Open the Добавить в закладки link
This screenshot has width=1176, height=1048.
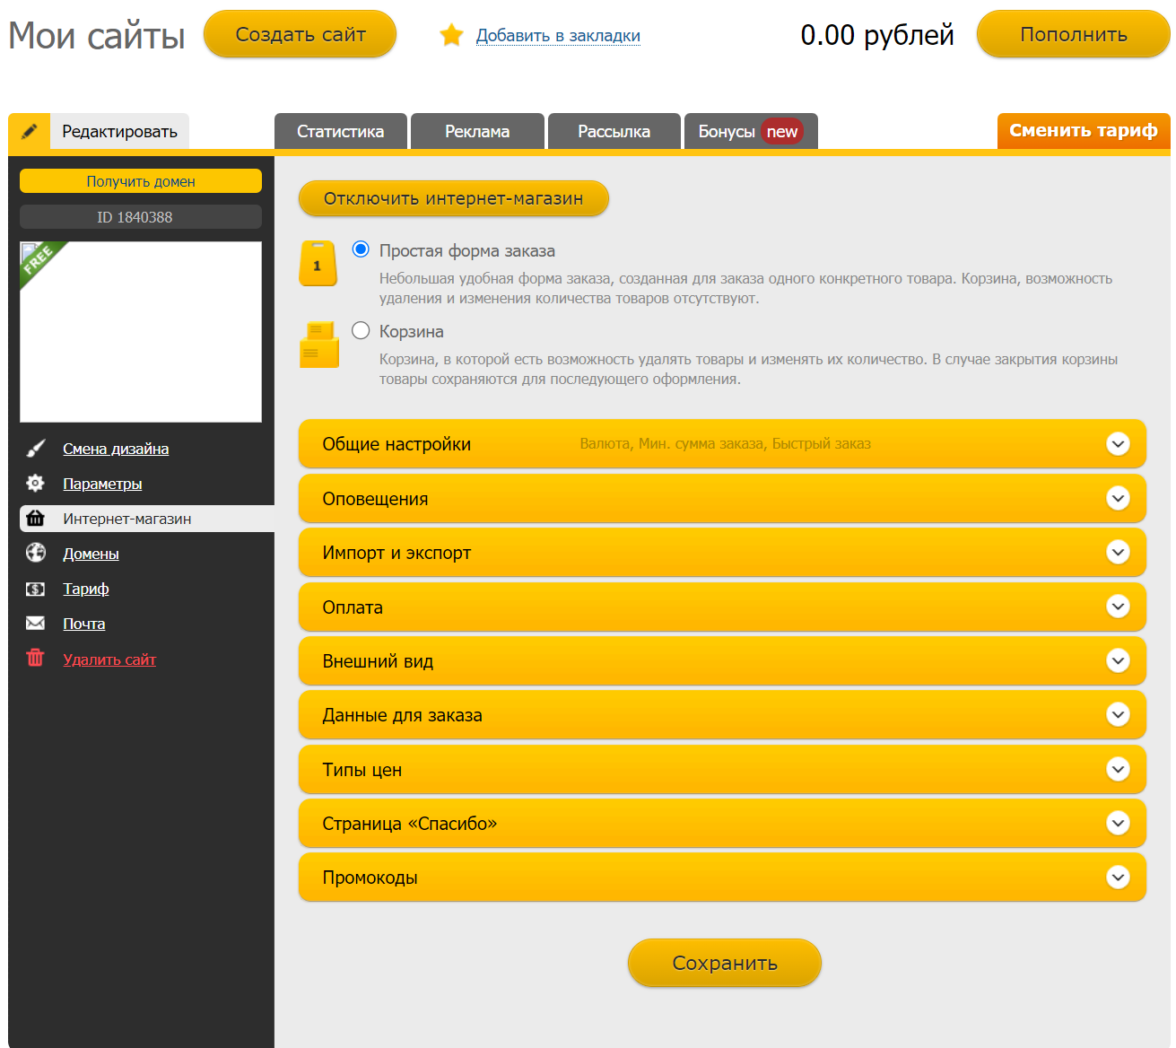pos(558,35)
